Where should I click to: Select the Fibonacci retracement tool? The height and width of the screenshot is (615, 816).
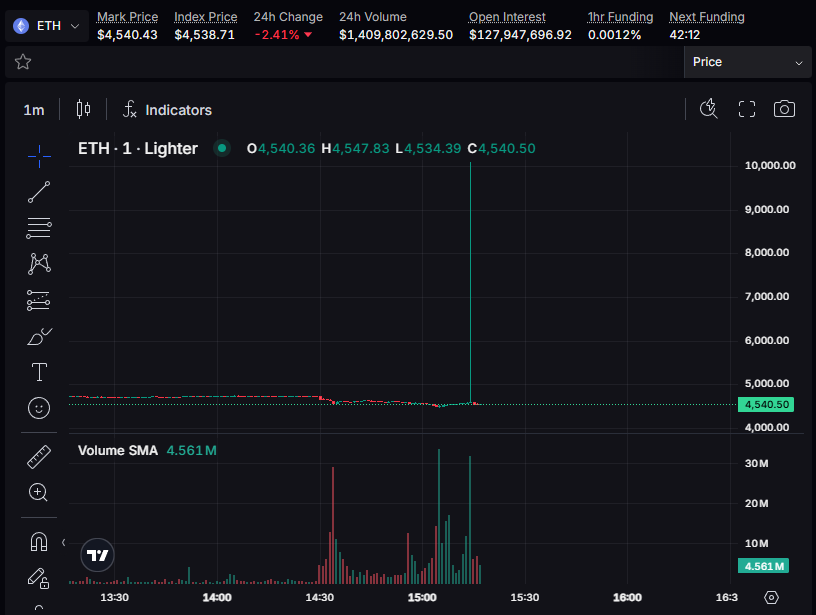tap(39, 228)
